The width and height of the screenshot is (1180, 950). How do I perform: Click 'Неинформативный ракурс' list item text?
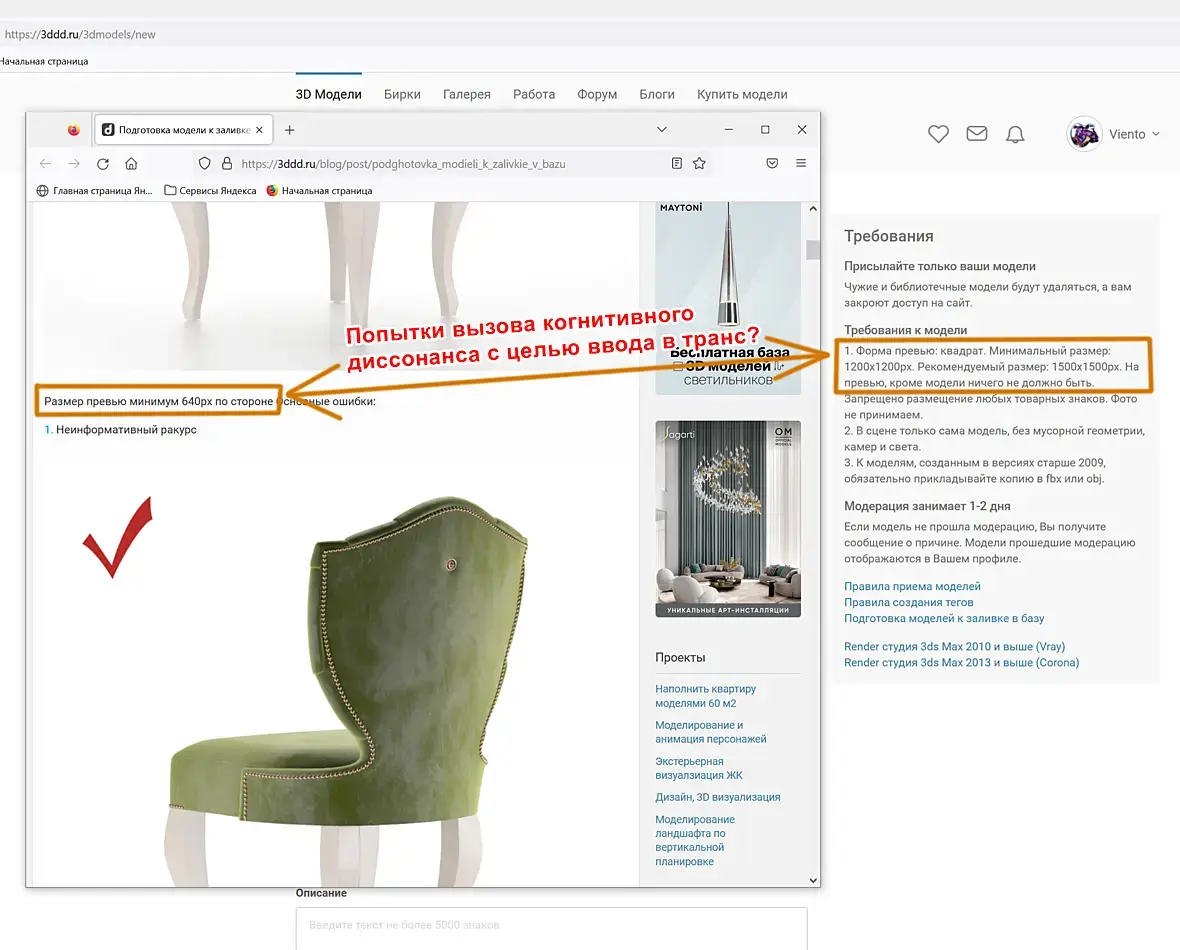[x=126, y=429]
